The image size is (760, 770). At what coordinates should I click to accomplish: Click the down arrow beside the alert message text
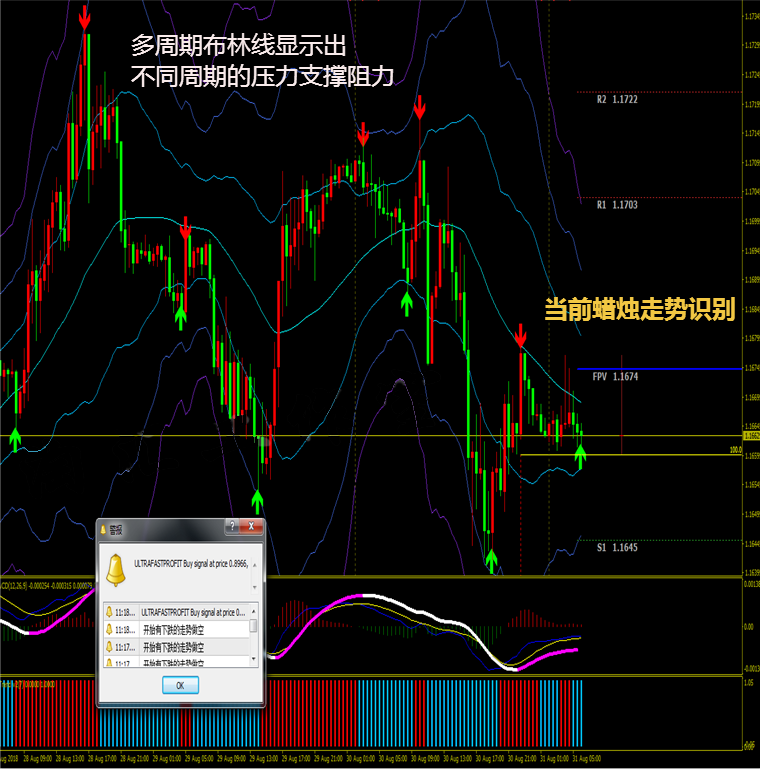click(x=254, y=587)
